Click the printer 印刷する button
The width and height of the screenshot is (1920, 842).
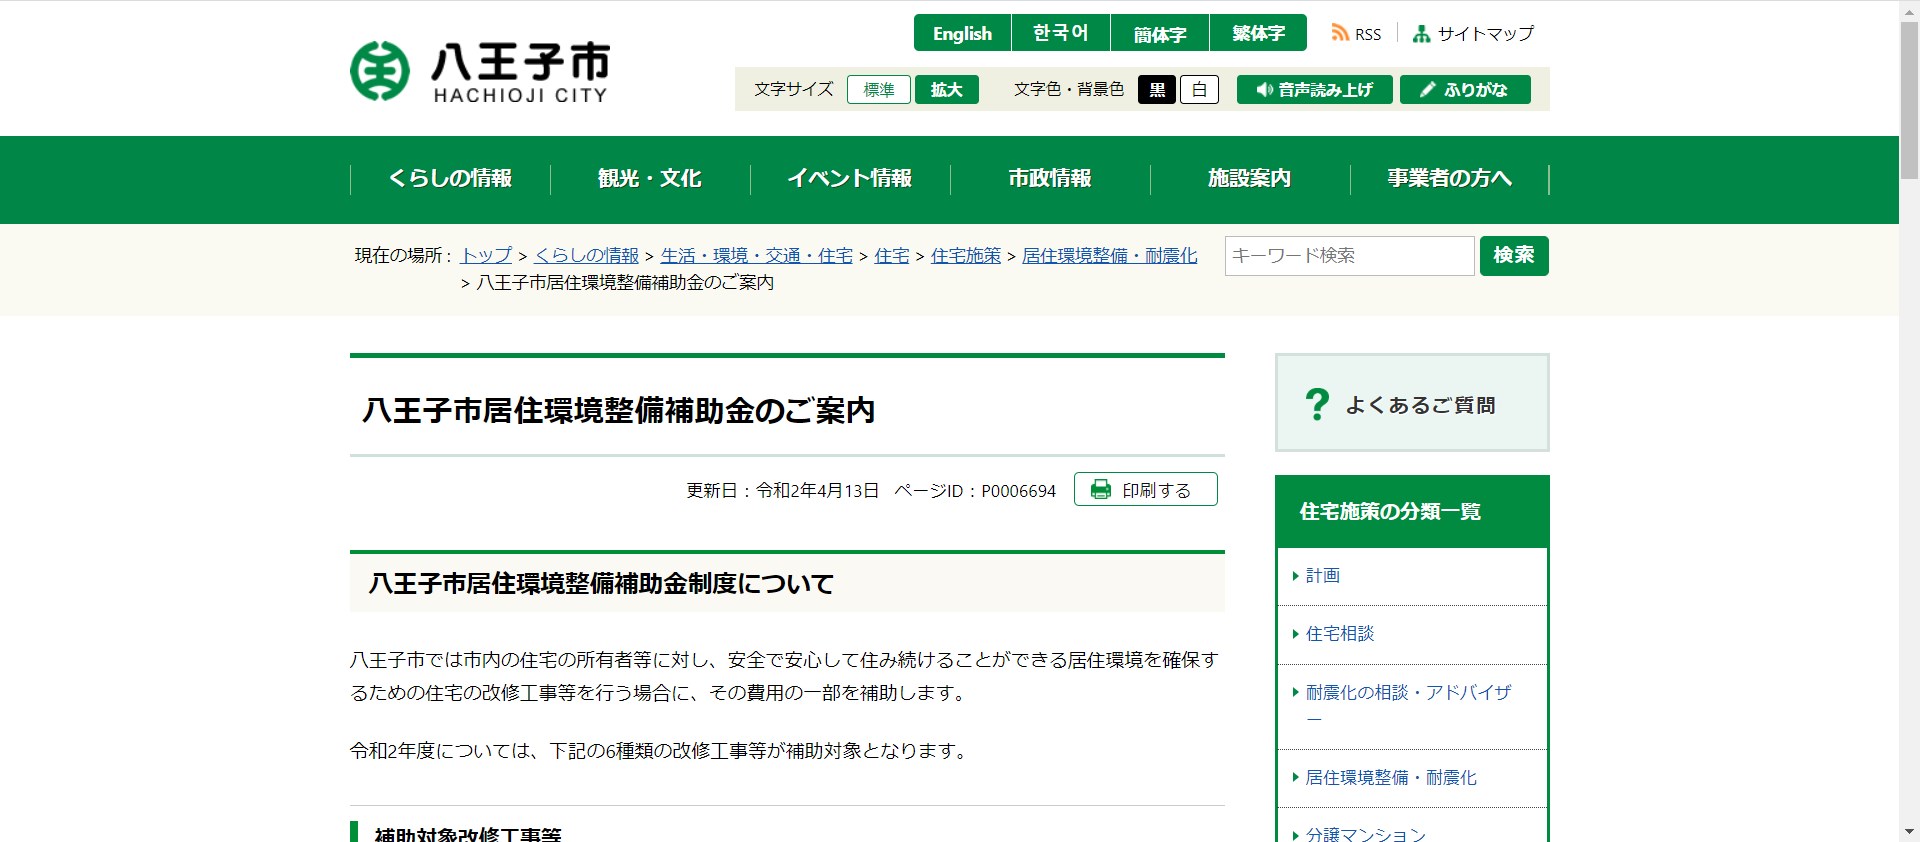pyautogui.click(x=1145, y=490)
